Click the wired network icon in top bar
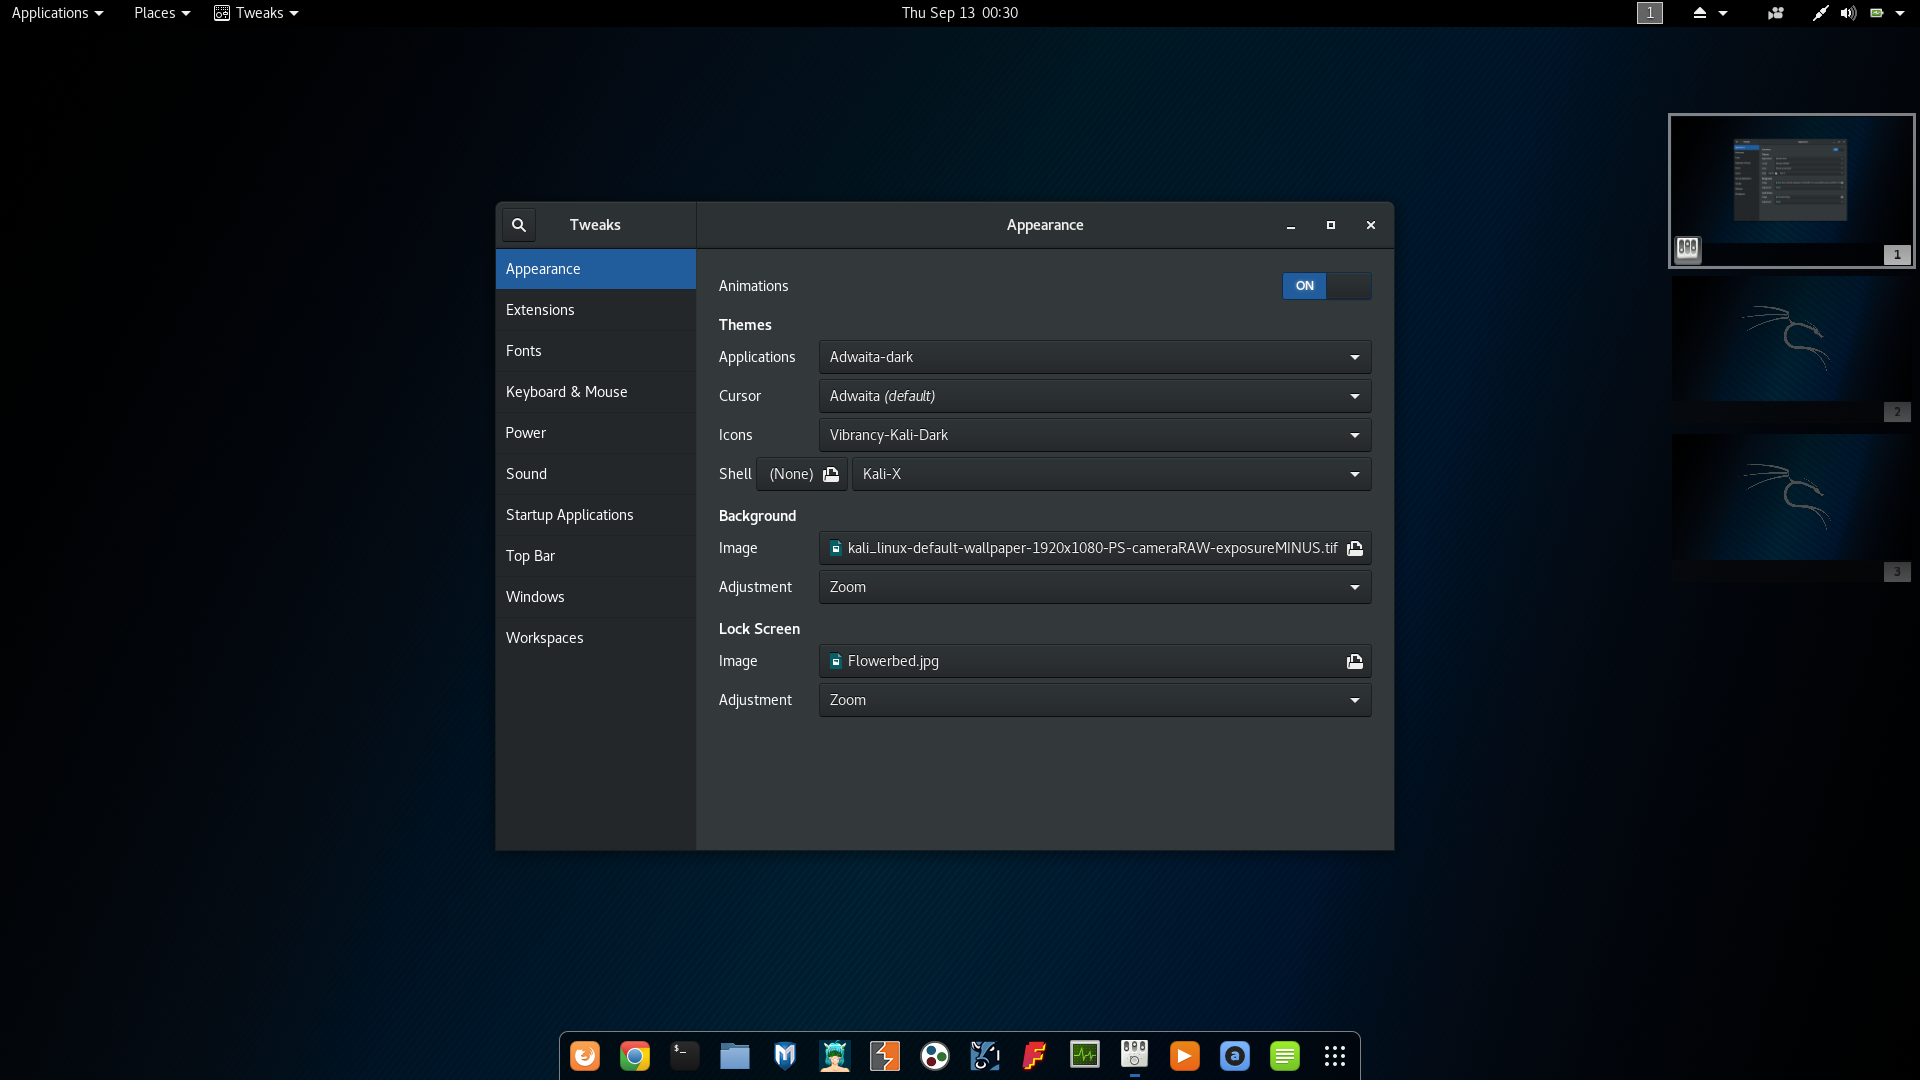 1820,13
